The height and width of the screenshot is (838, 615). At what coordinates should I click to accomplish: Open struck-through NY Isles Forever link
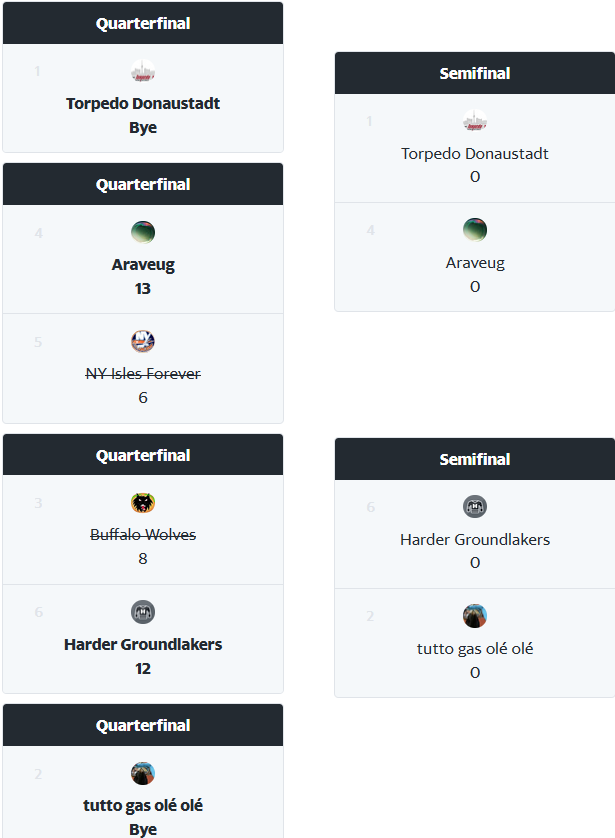click(x=143, y=374)
